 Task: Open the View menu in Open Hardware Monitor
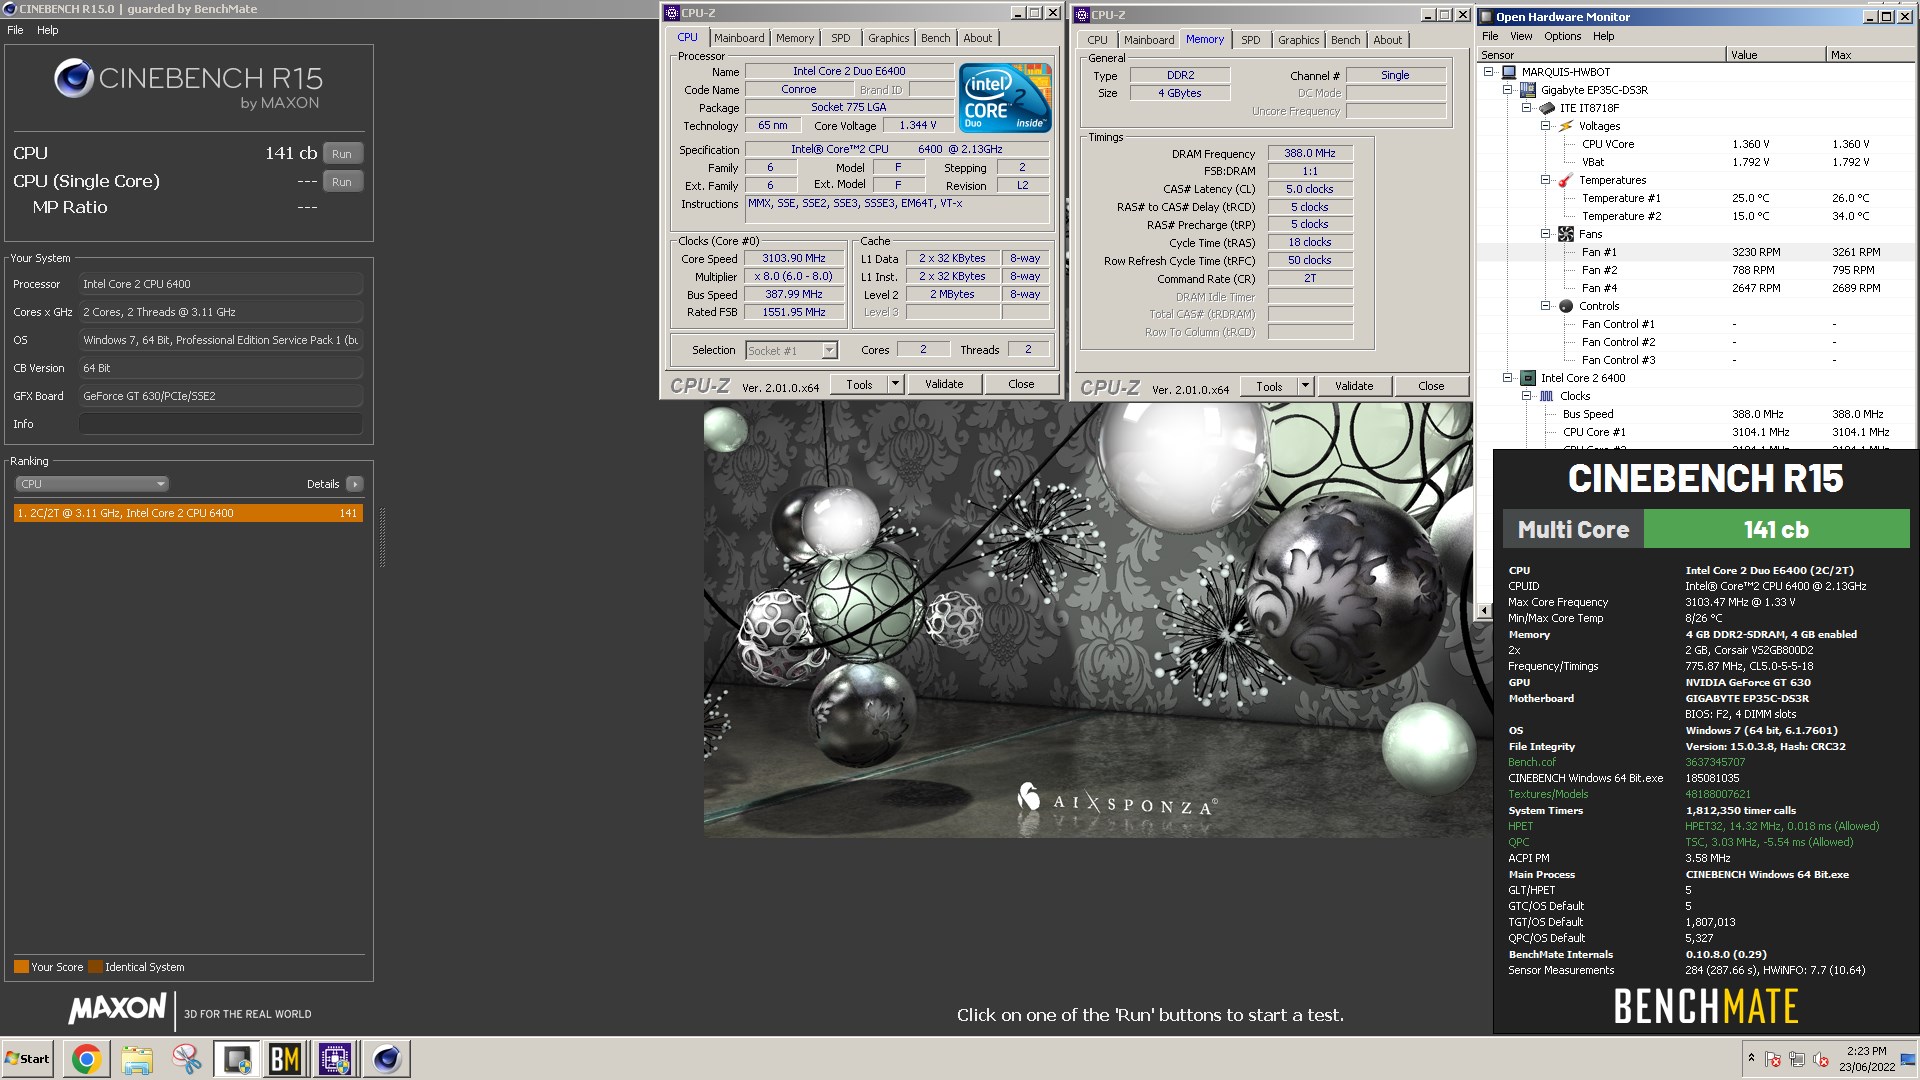point(1521,36)
